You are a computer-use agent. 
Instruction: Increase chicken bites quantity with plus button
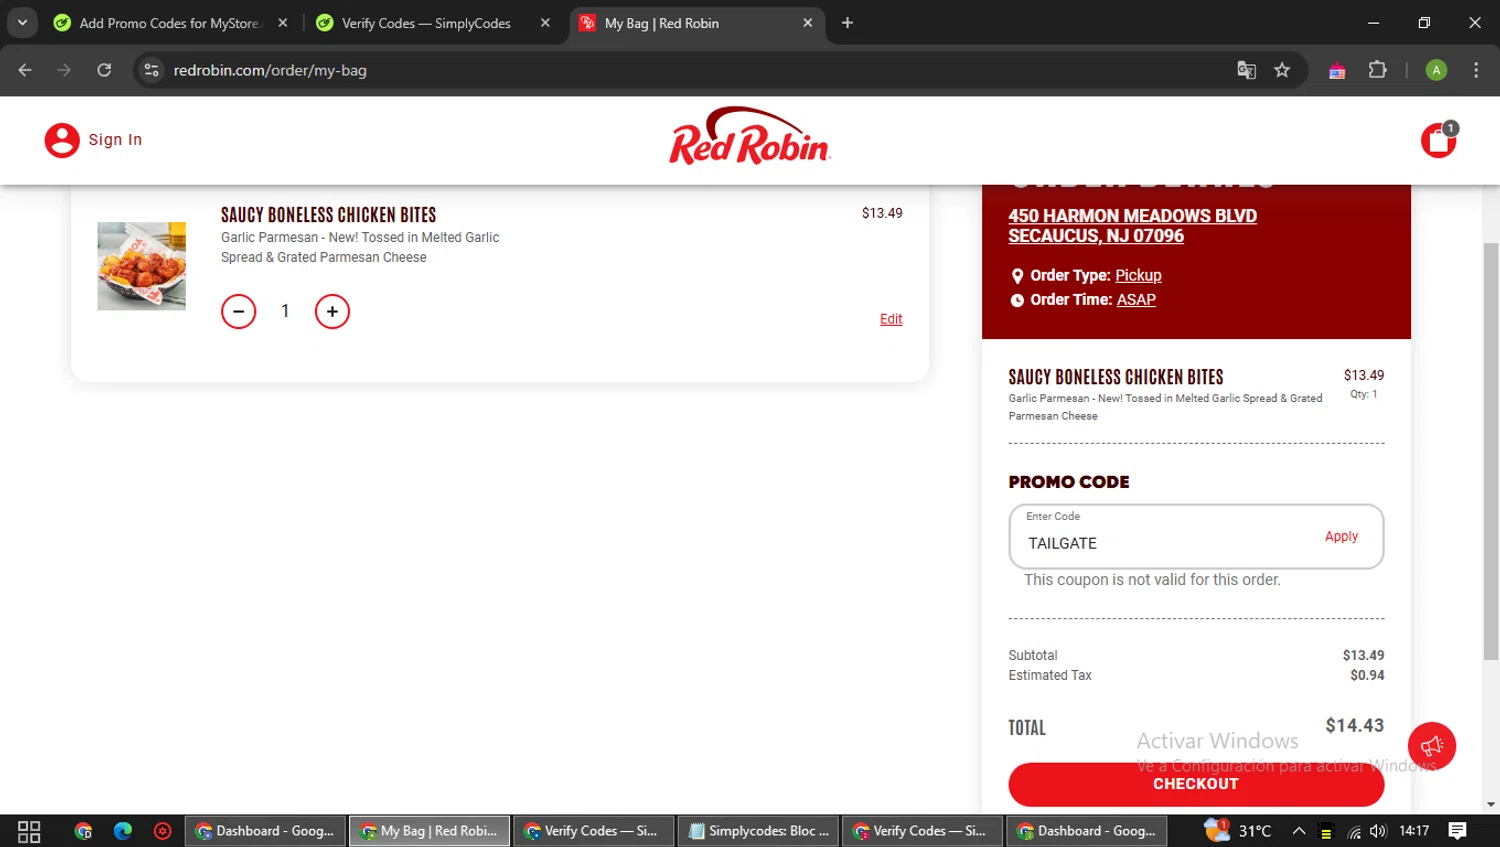[332, 311]
